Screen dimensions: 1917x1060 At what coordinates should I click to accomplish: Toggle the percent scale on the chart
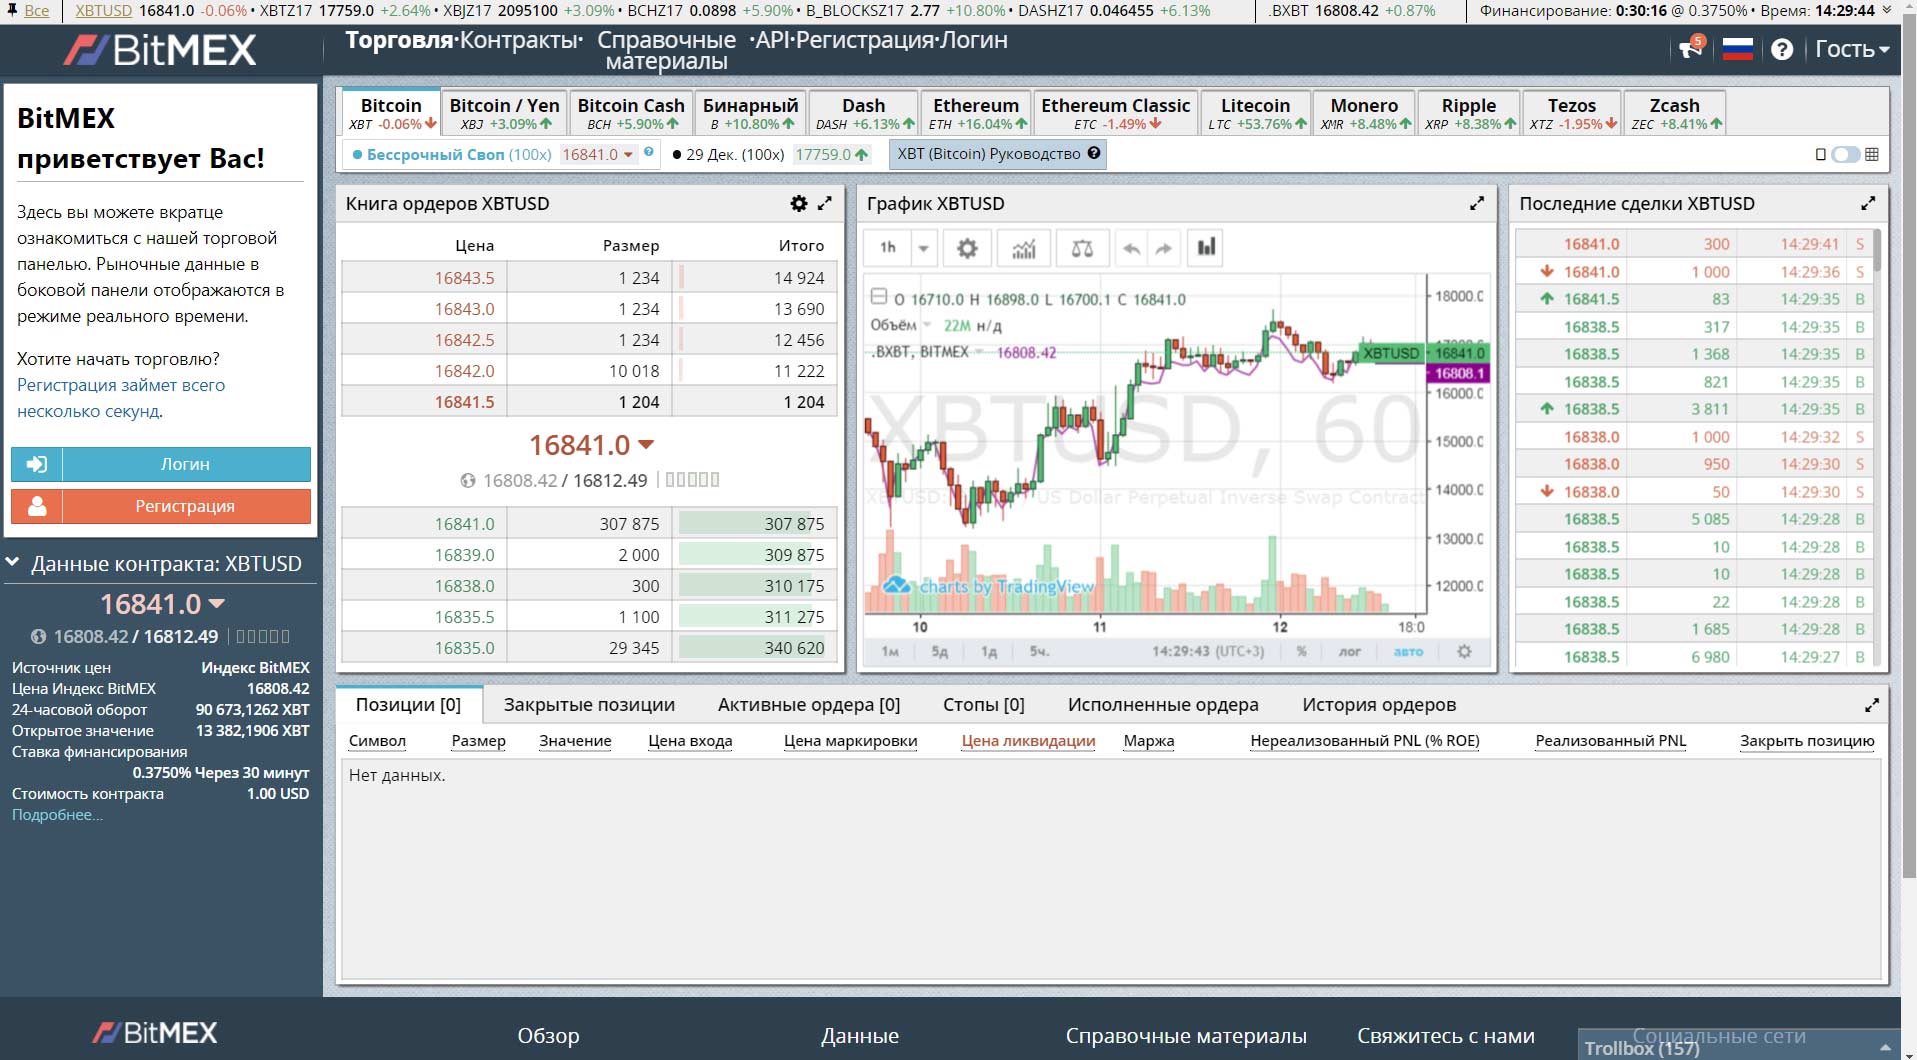pyautogui.click(x=1301, y=651)
